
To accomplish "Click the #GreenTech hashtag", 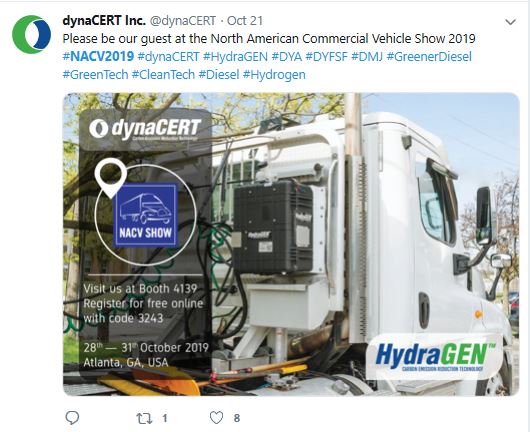I will [95, 74].
